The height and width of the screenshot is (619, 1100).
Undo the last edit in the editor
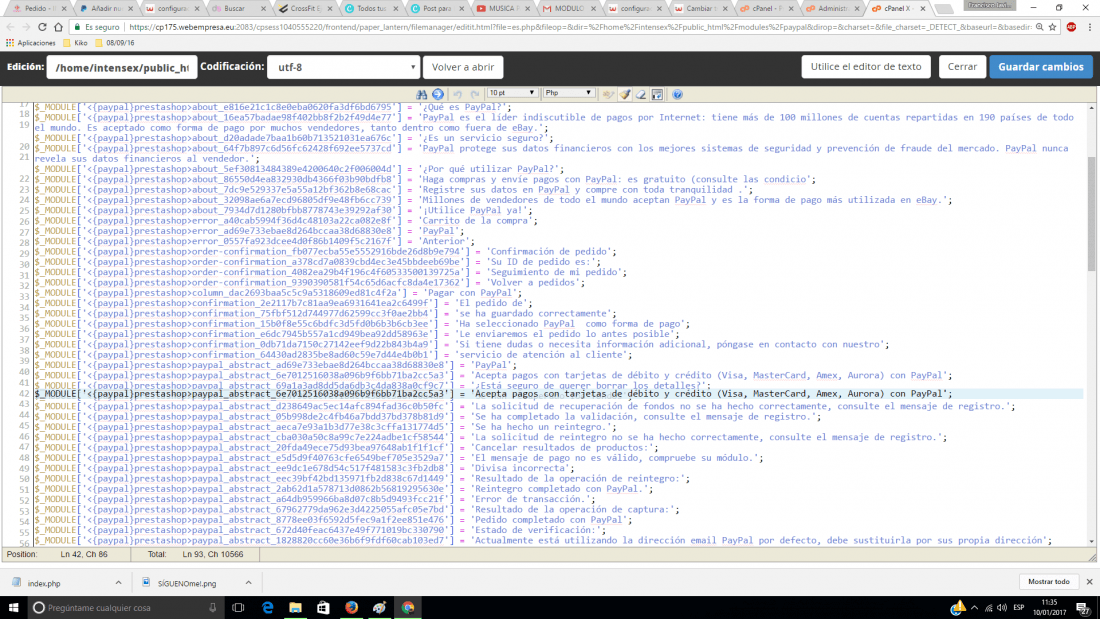pyautogui.click(x=457, y=94)
